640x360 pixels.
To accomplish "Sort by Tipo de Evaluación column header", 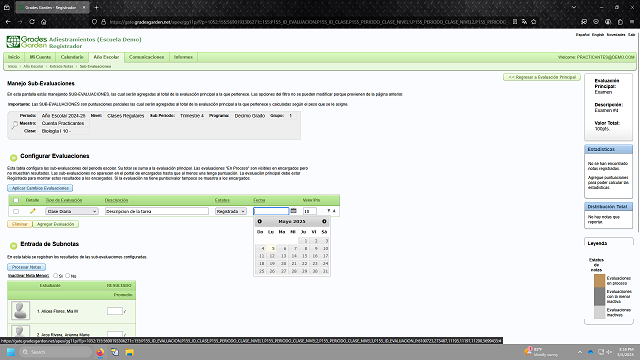I will tap(64, 200).
